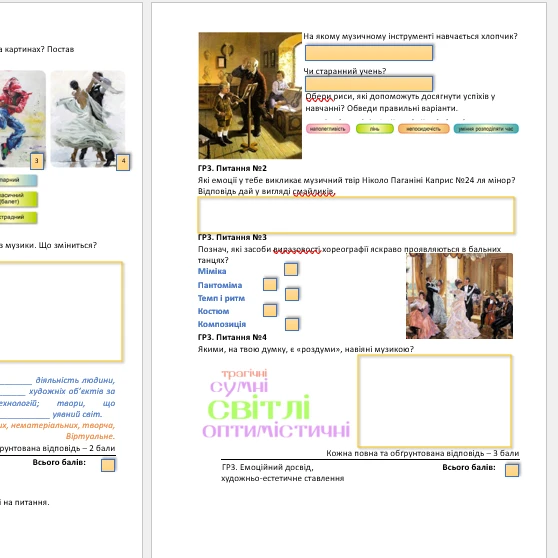
Task: Tick the checkbox next to Костюм
Action: tap(270, 310)
